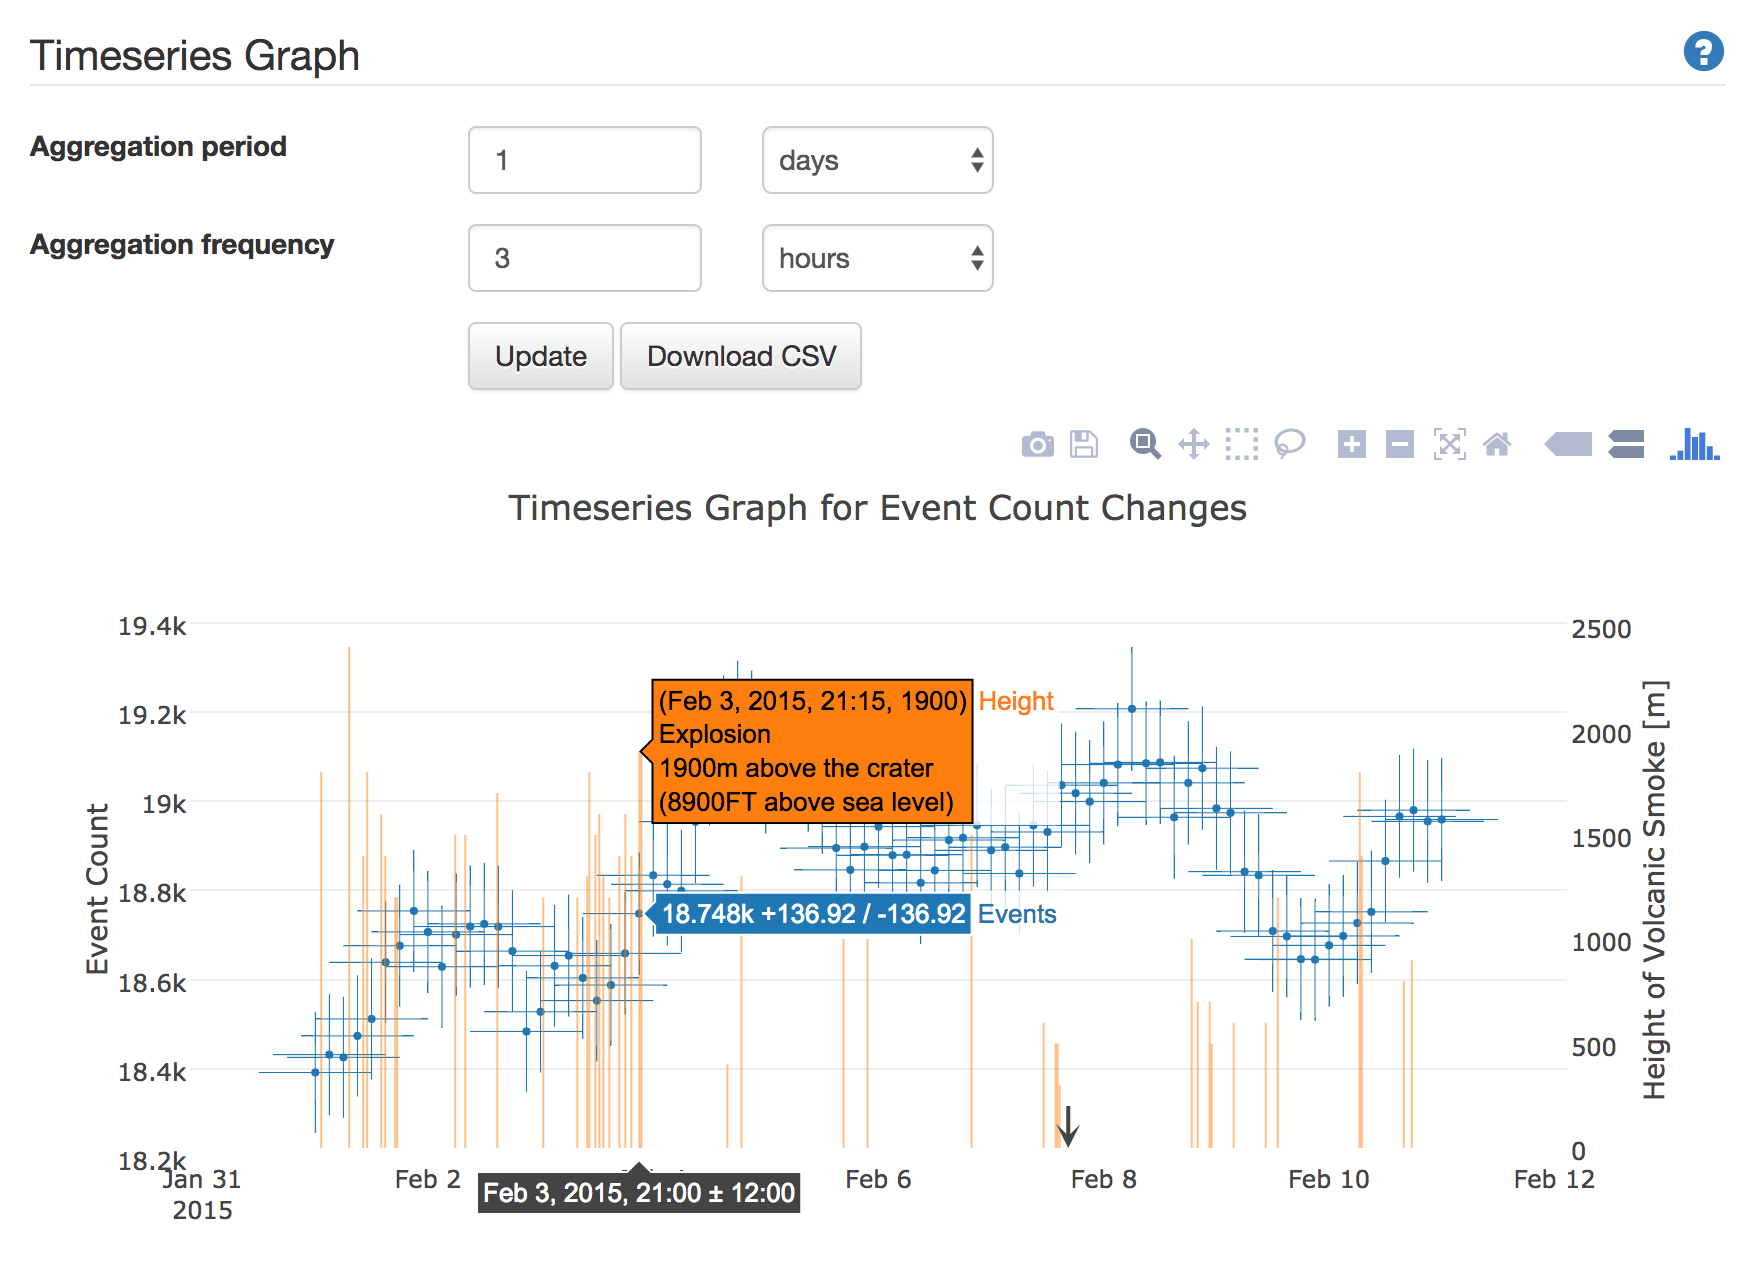Open the aggregation period units dropdown
Viewport: 1754px width, 1264px height.
coord(877,160)
